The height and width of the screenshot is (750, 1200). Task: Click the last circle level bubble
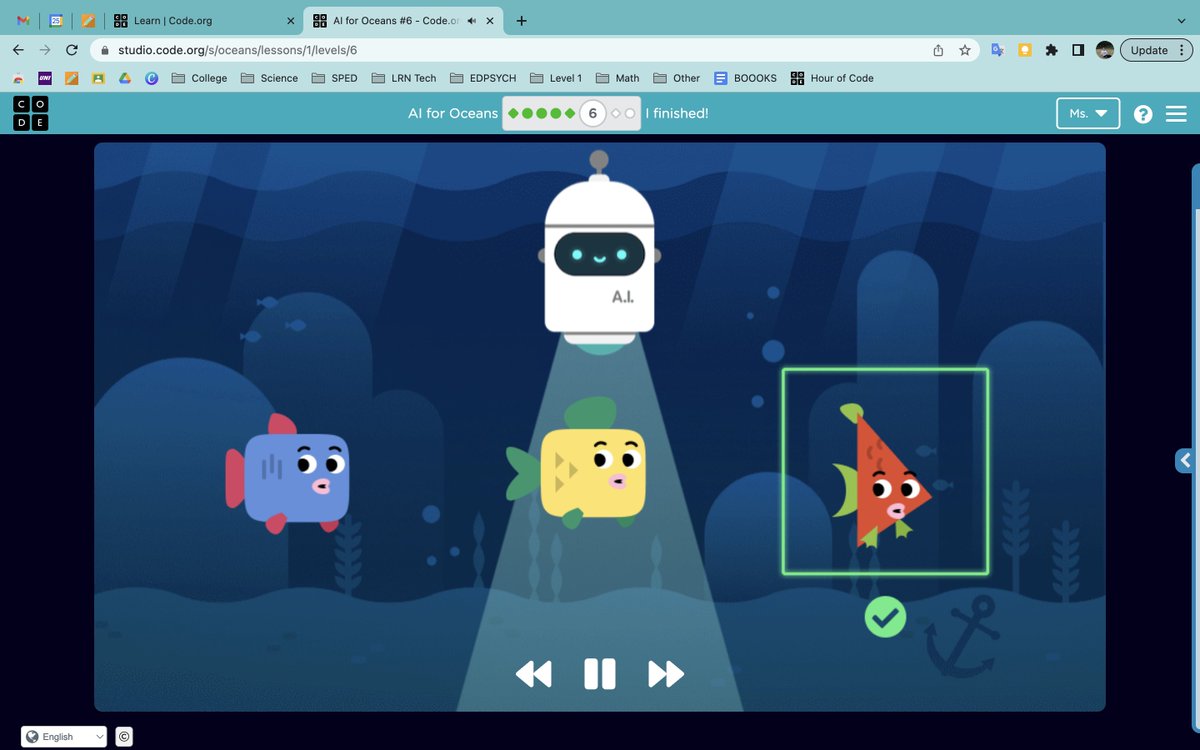pyautogui.click(x=630, y=114)
